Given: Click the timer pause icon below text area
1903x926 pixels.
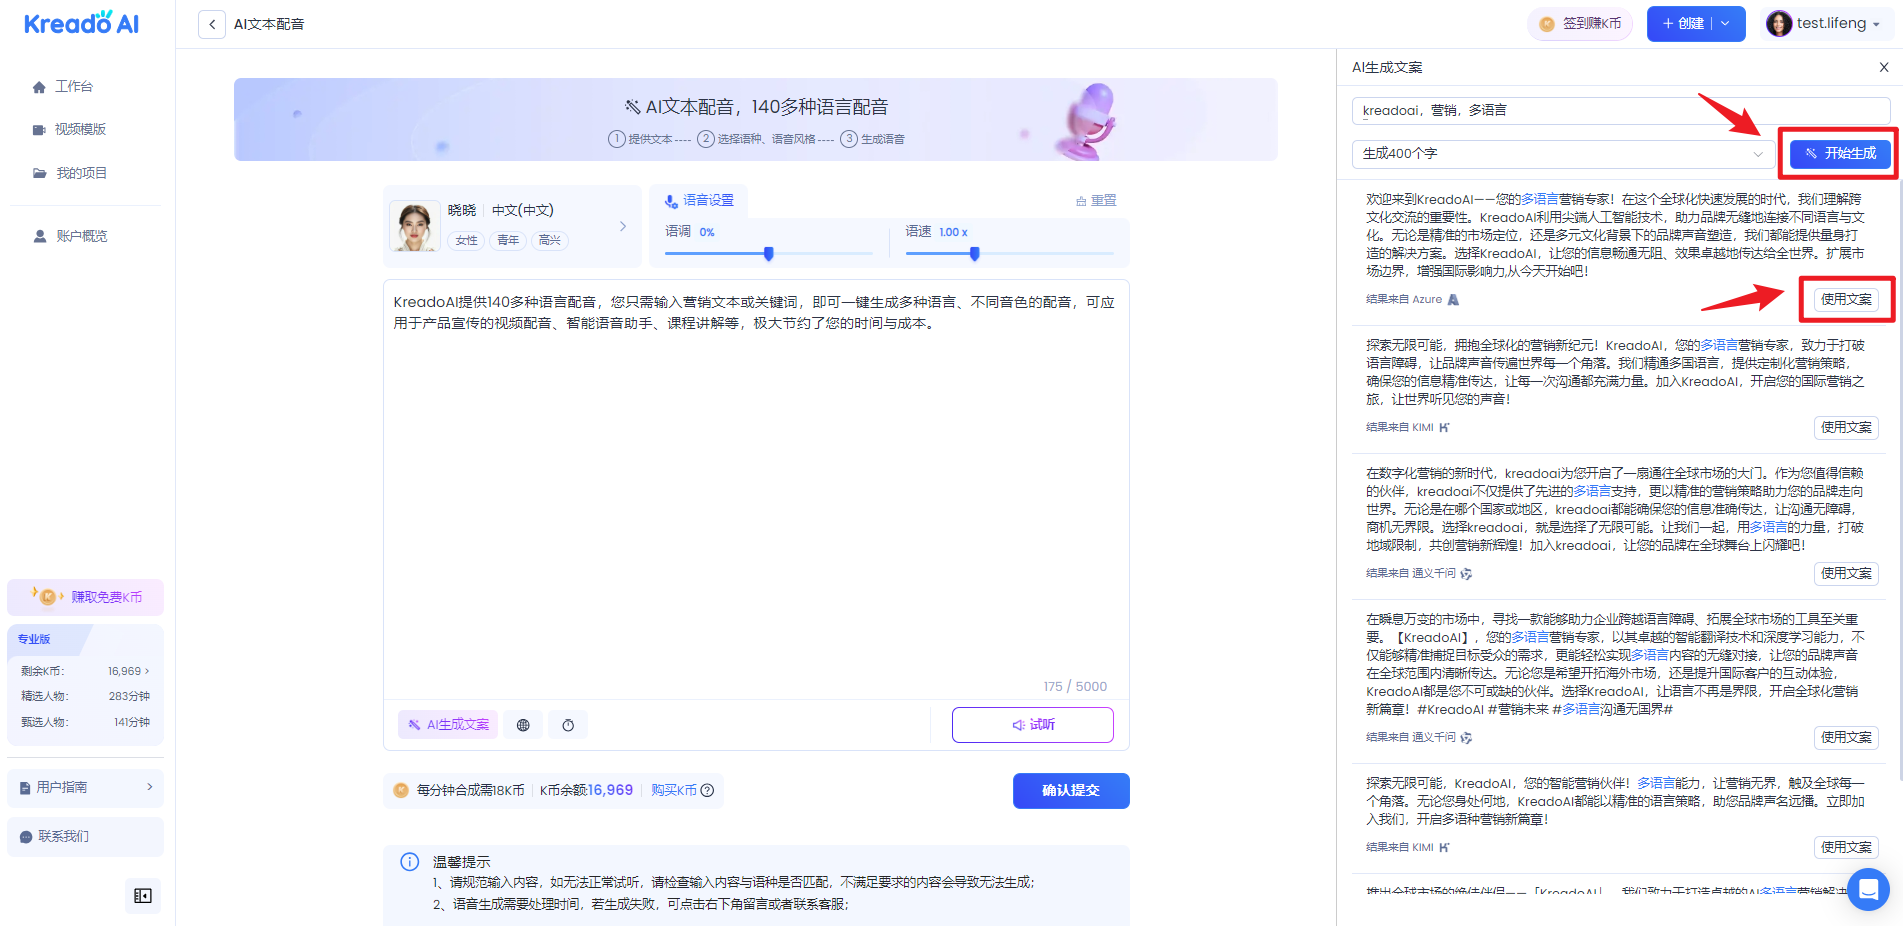Looking at the screenshot, I should coord(568,725).
